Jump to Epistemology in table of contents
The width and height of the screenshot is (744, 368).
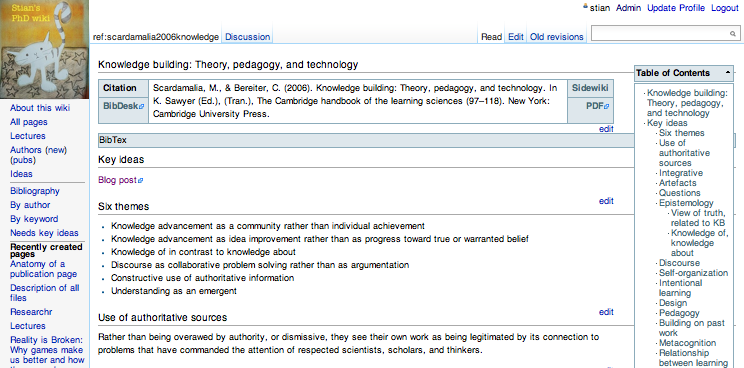point(686,203)
